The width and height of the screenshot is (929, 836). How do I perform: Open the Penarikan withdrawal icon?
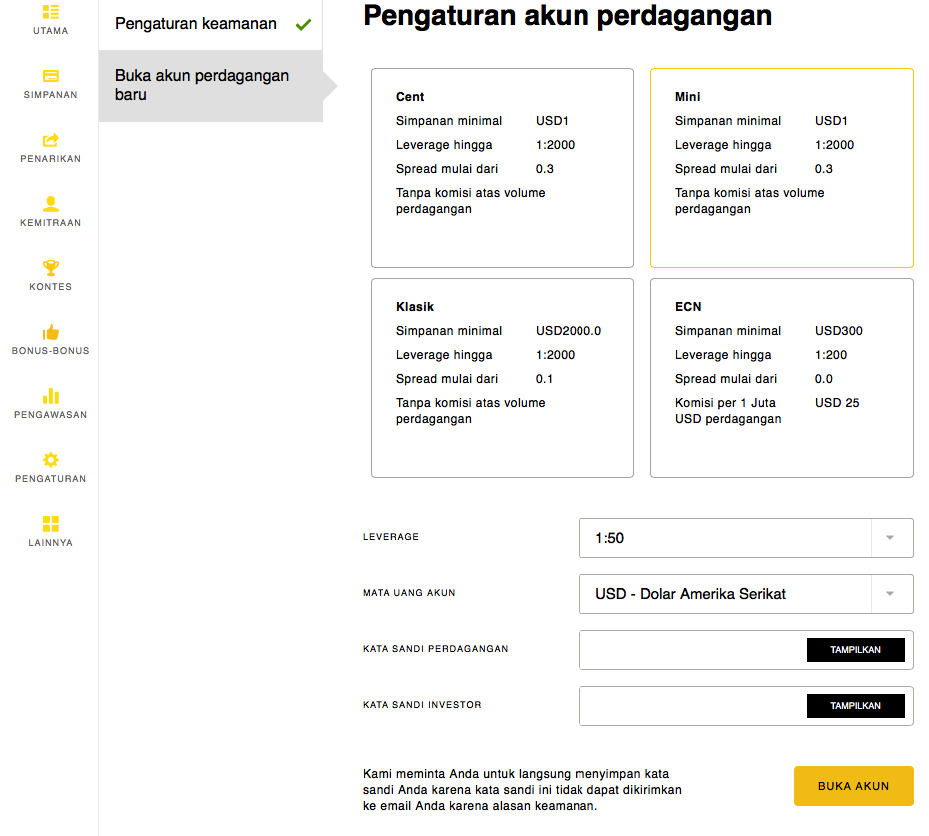tap(51, 140)
